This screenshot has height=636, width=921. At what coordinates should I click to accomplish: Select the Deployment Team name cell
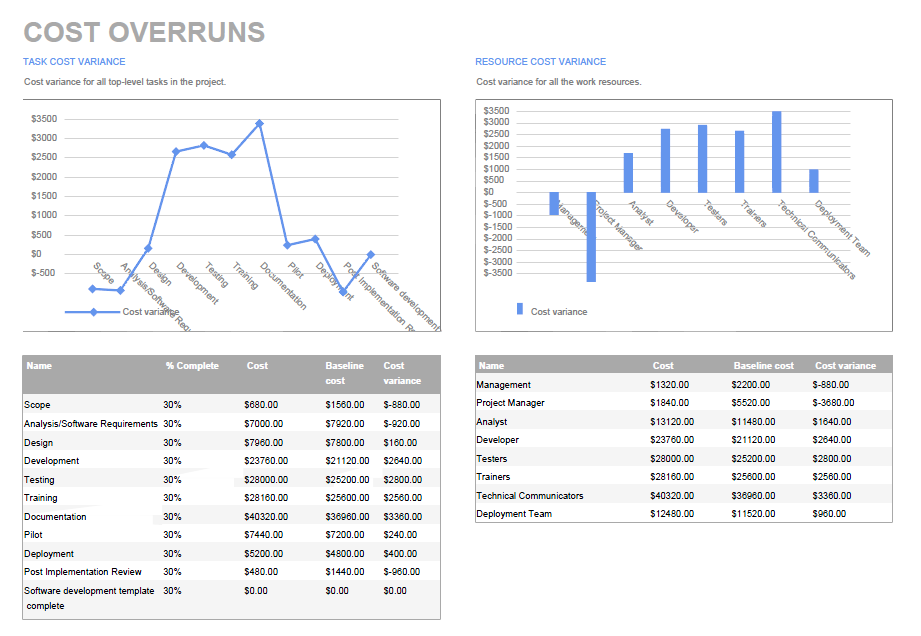pos(514,514)
